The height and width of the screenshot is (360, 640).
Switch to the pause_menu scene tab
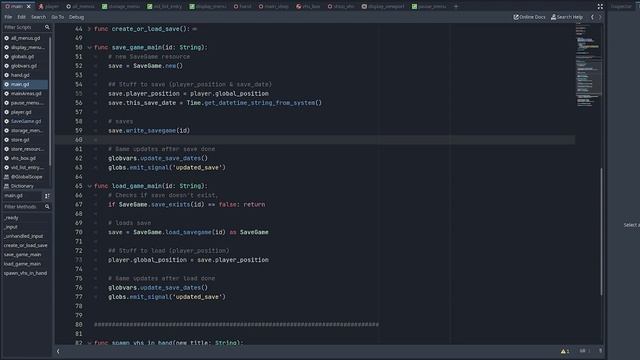[429, 7]
